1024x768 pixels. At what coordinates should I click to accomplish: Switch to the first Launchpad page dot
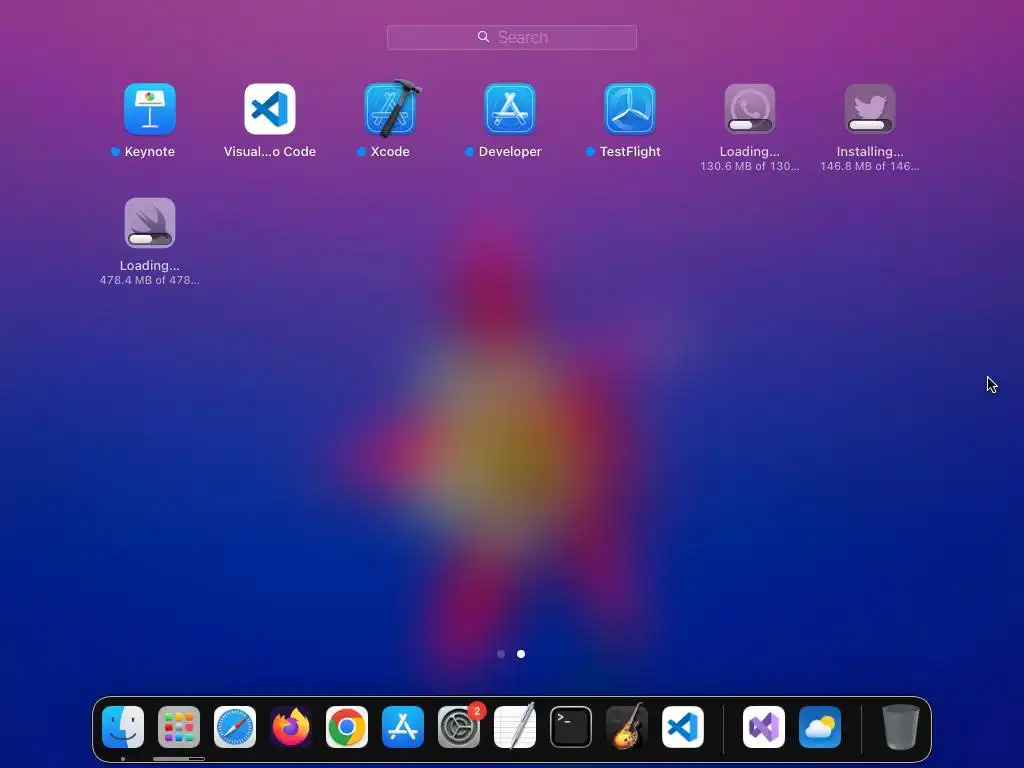point(501,654)
